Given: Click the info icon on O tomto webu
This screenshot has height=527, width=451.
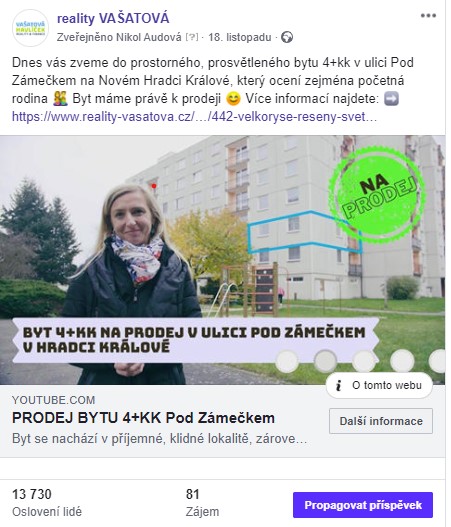Looking at the screenshot, I should pos(339,385).
